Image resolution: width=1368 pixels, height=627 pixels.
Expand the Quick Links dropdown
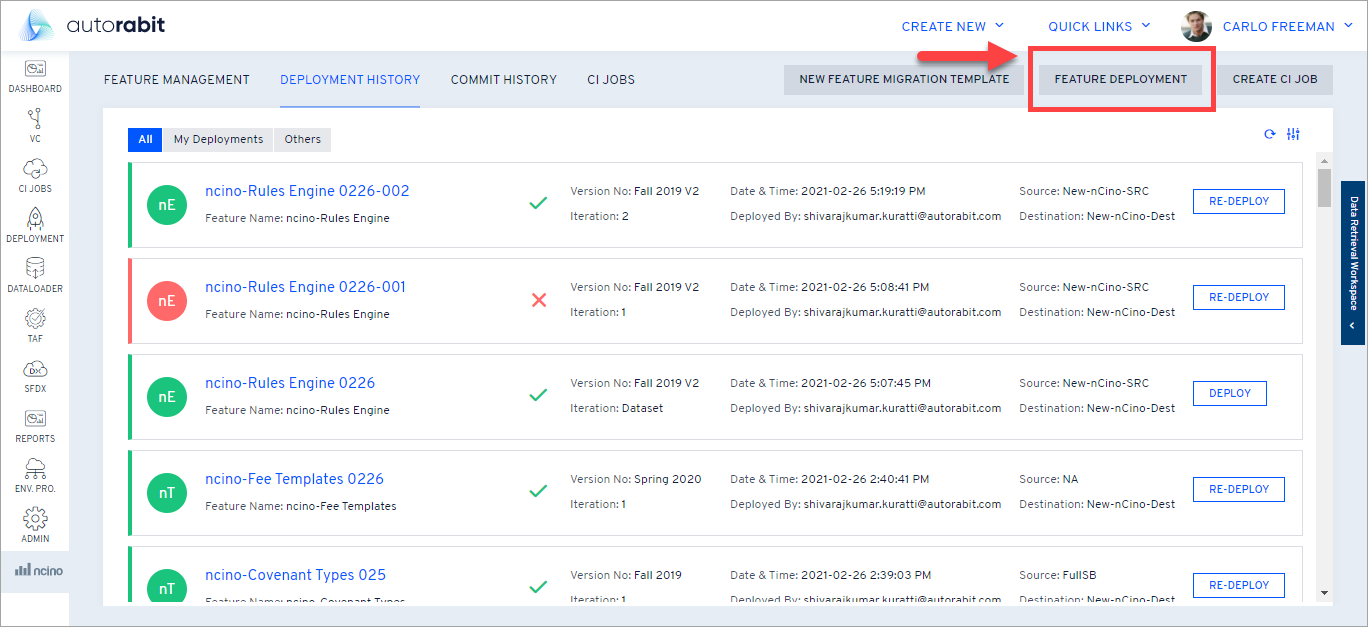pyautogui.click(x=1099, y=27)
